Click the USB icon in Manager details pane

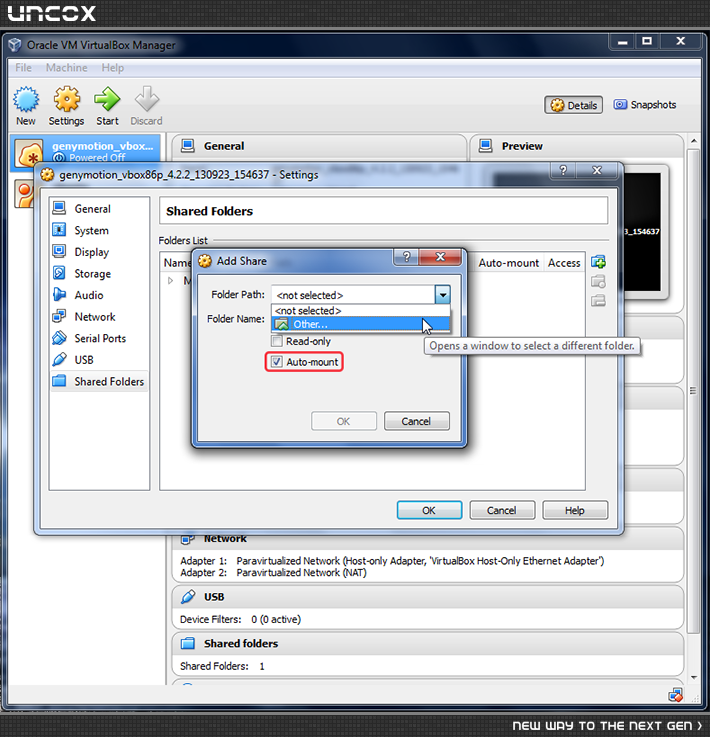pyautogui.click(x=188, y=597)
